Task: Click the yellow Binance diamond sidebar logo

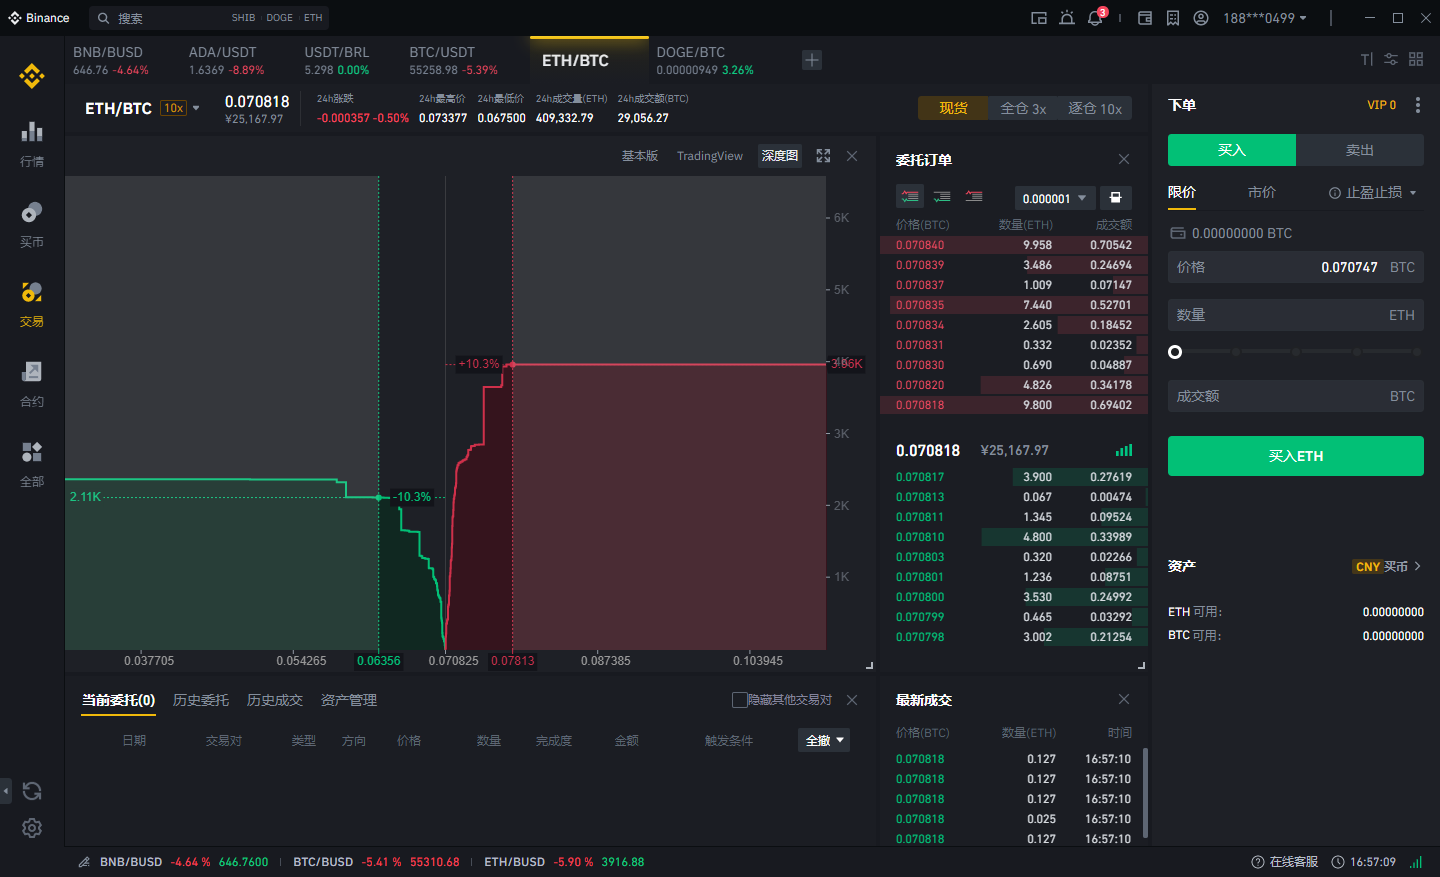Action: pos(32,76)
